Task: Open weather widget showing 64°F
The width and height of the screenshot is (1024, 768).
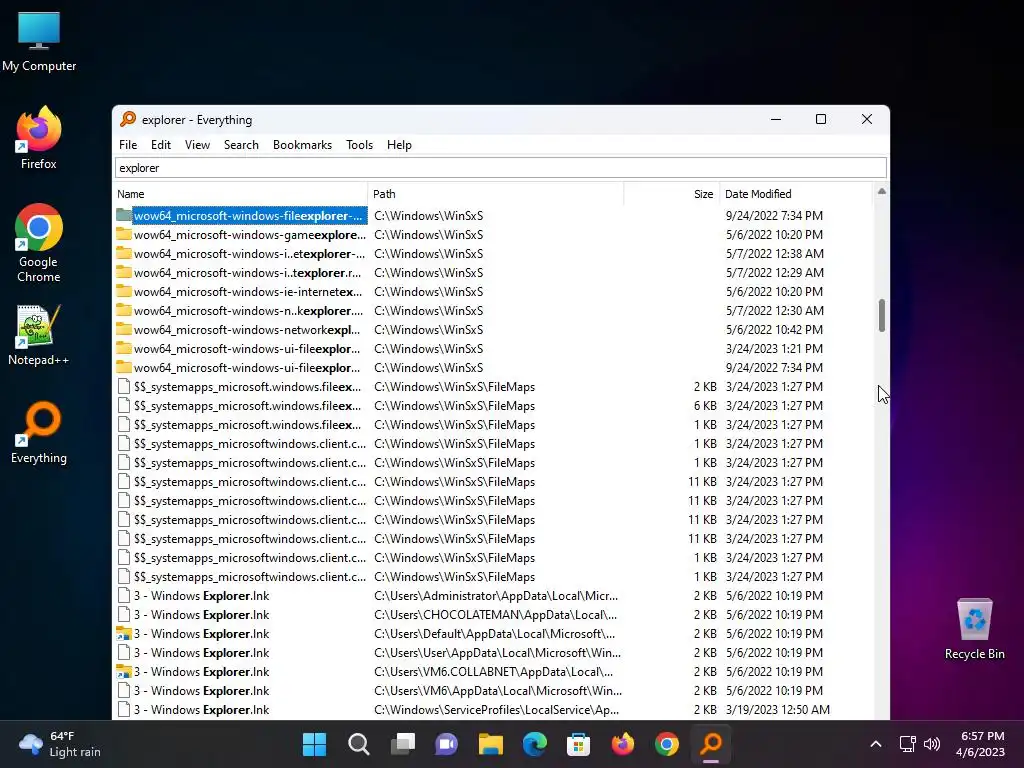Action: click(60, 744)
